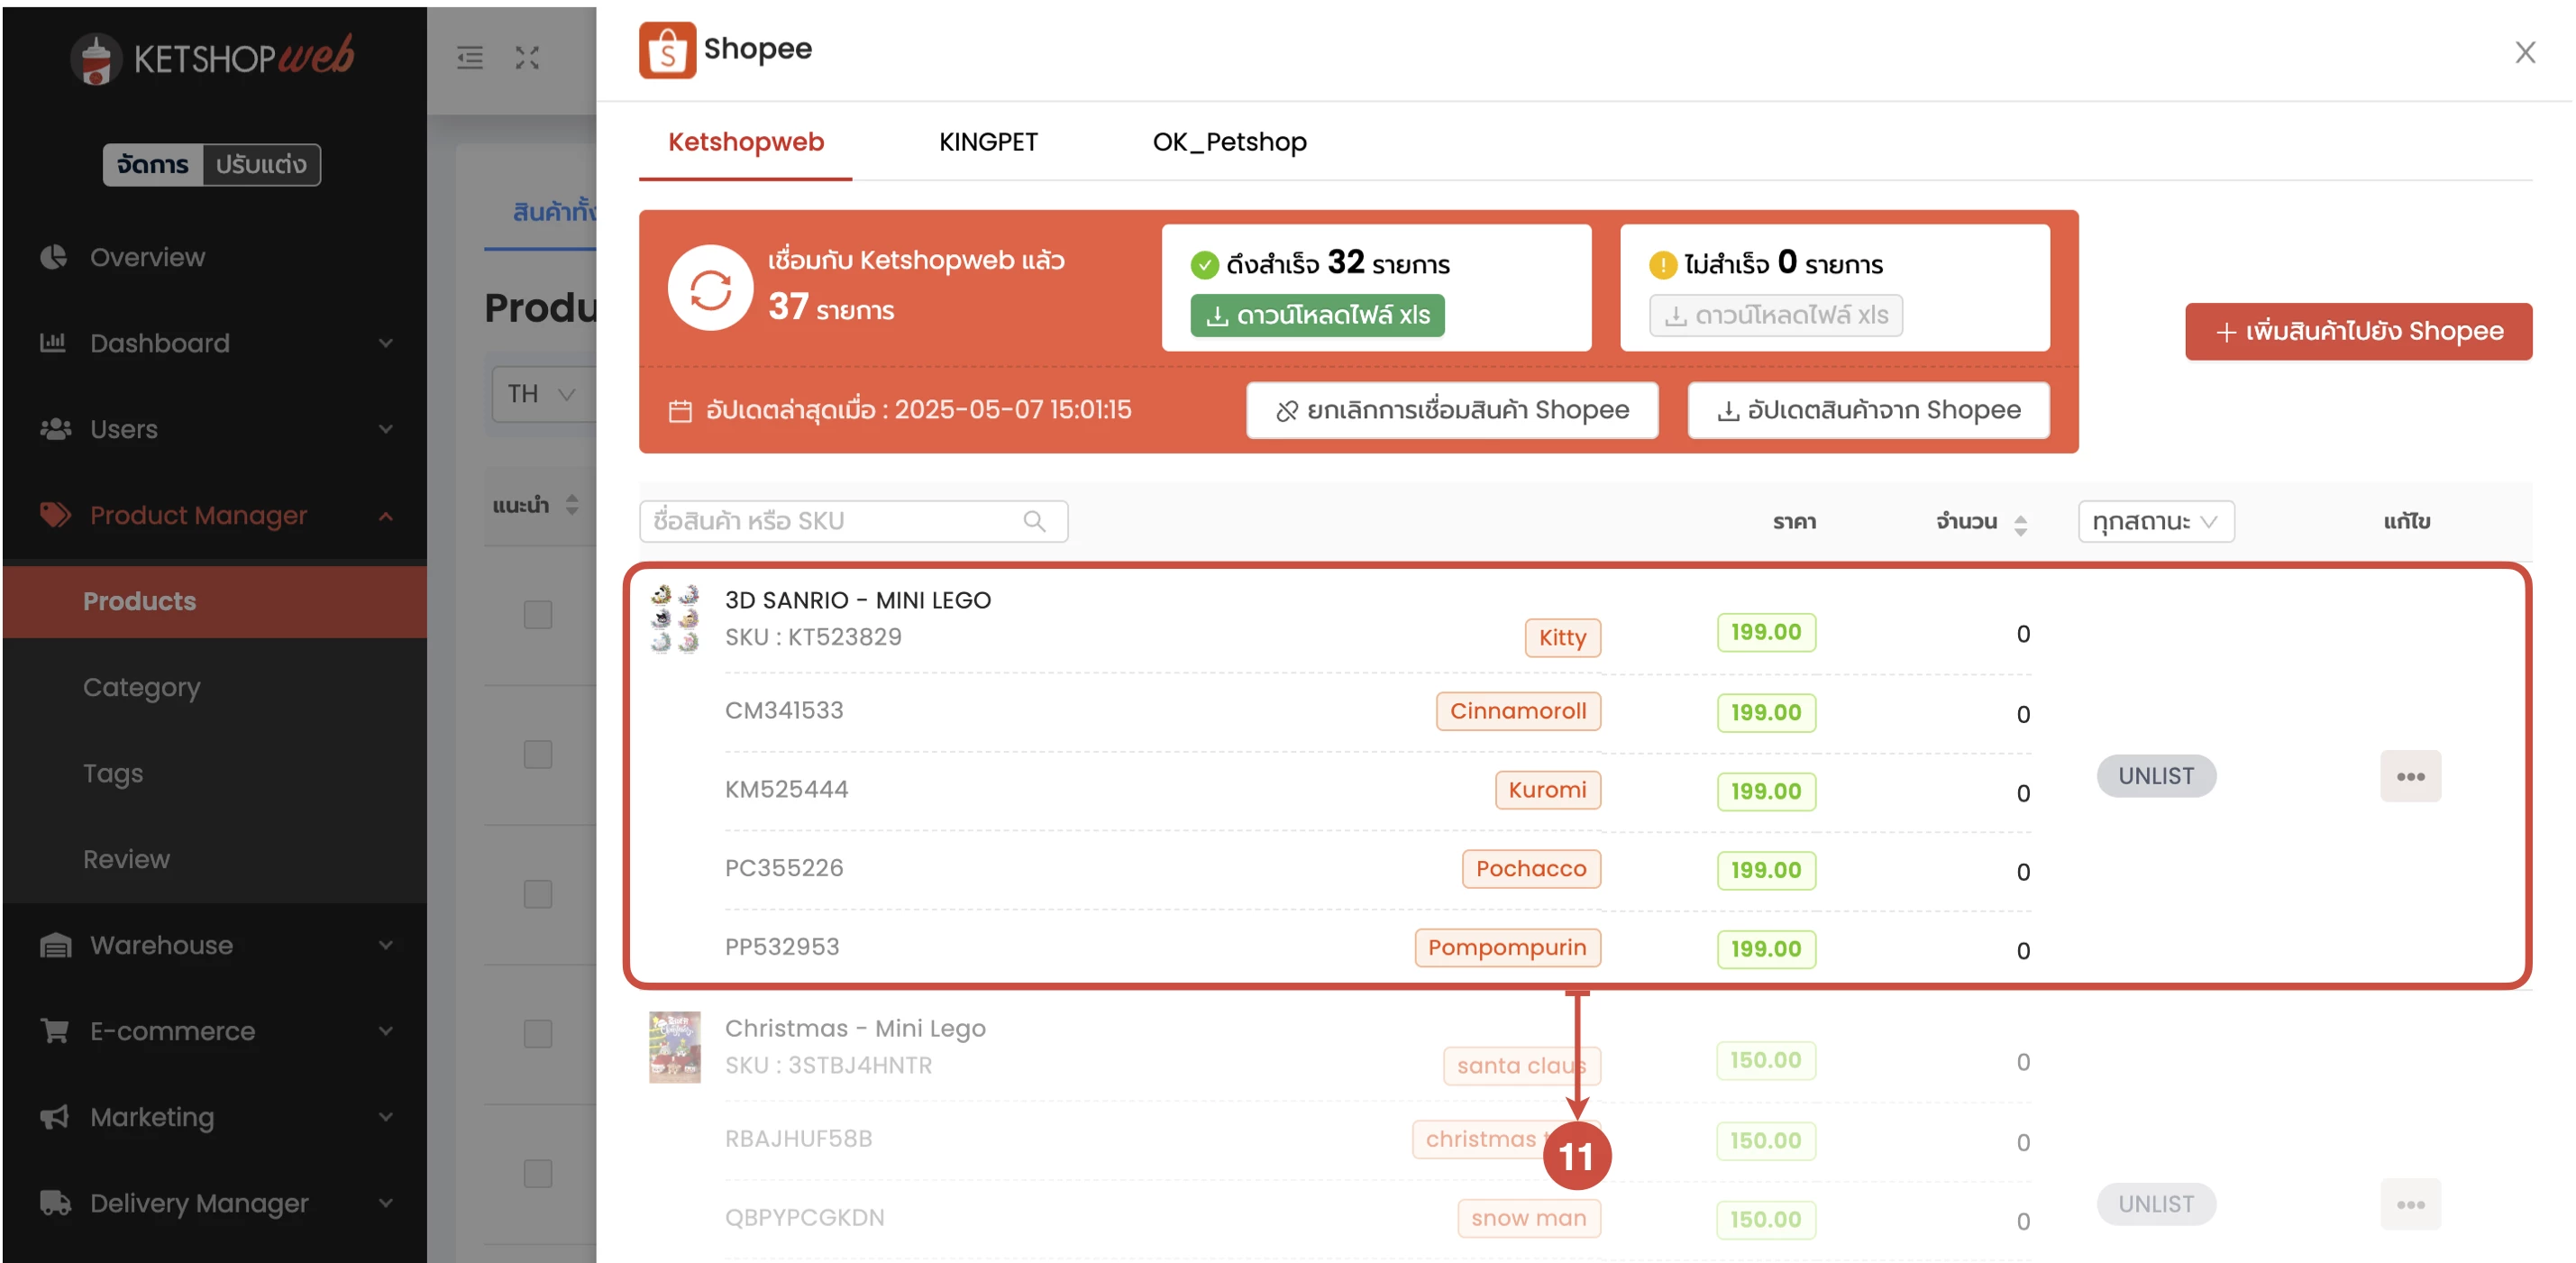The height and width of the screenshot is (1263, 2576).
Task: Download the successful items xls file
Action: 1317,315
